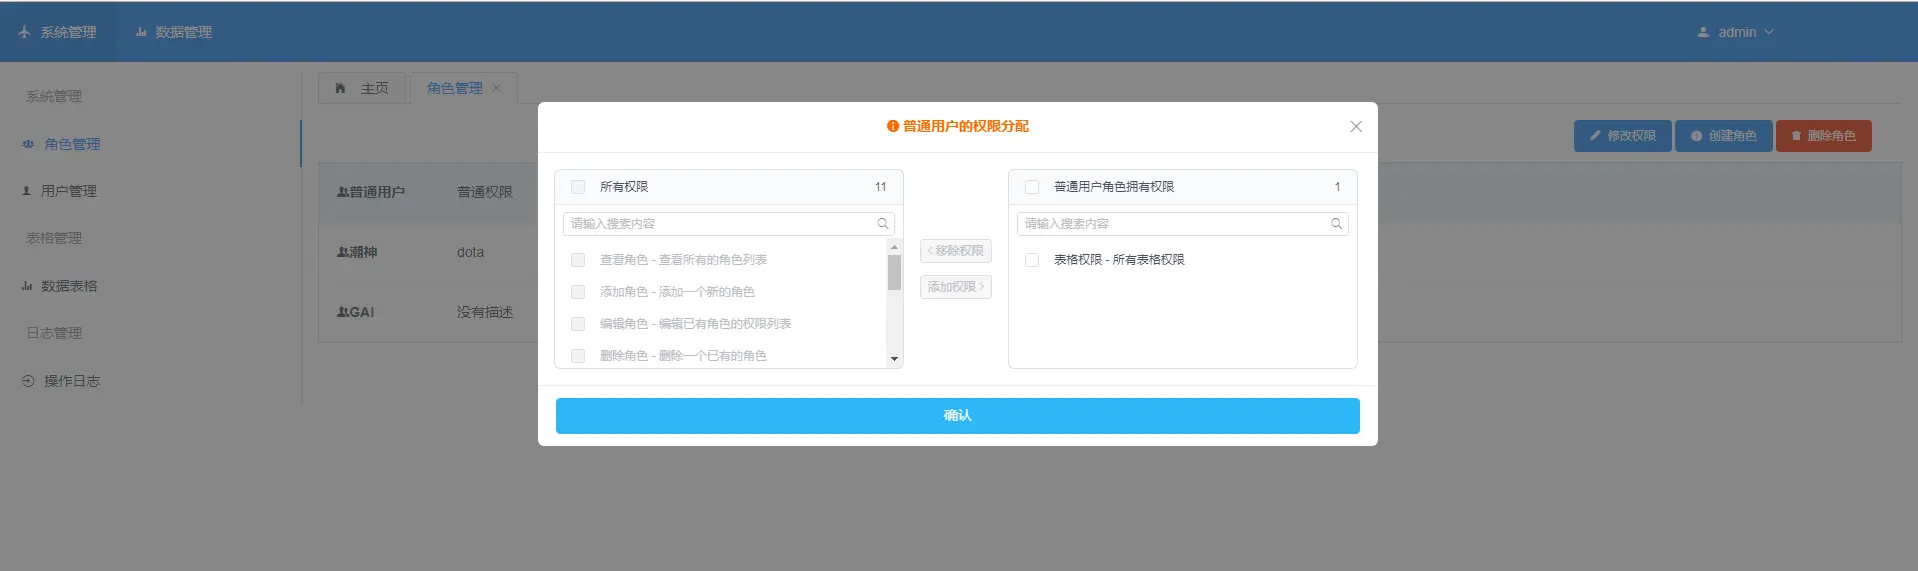Screen dimensions: 1918x571
Task: Click the 角色管理 sidebar icon
Action: pos(28,144)
